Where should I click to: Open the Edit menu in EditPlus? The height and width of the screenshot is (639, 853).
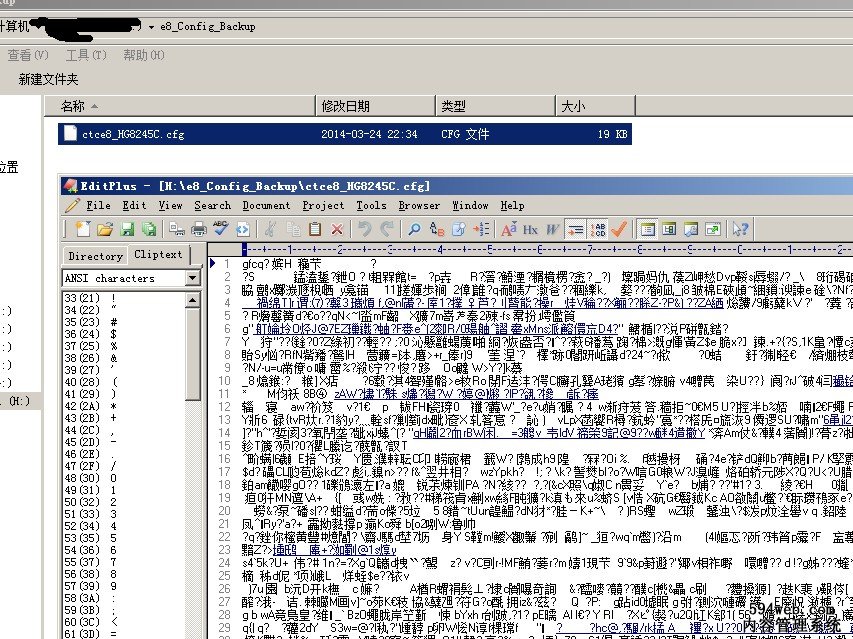(x=134, y=206)
